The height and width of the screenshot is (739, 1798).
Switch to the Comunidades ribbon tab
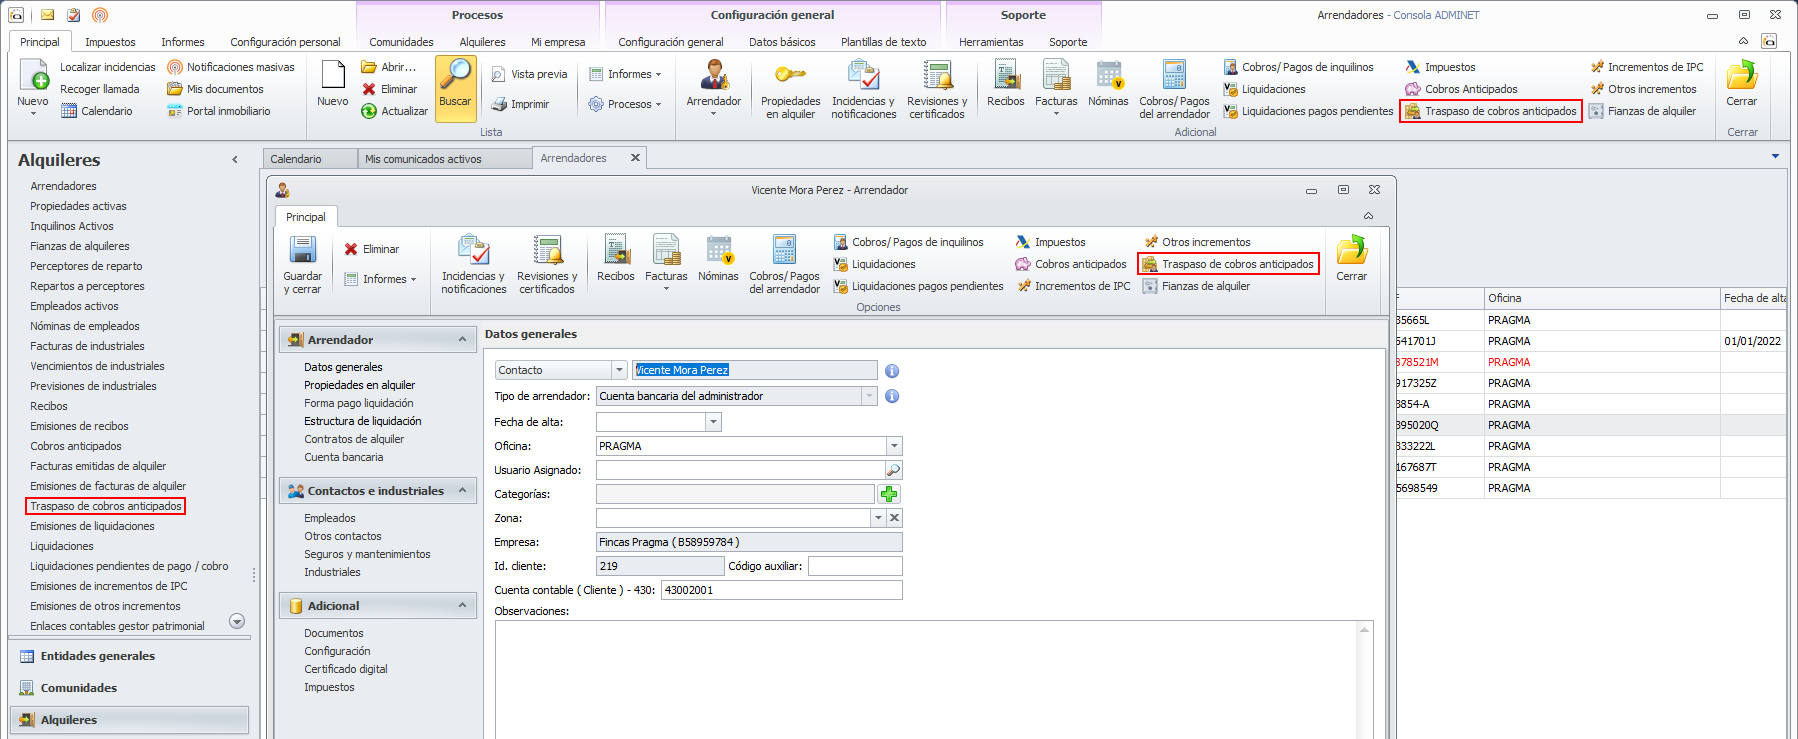[x=401, y=42]
